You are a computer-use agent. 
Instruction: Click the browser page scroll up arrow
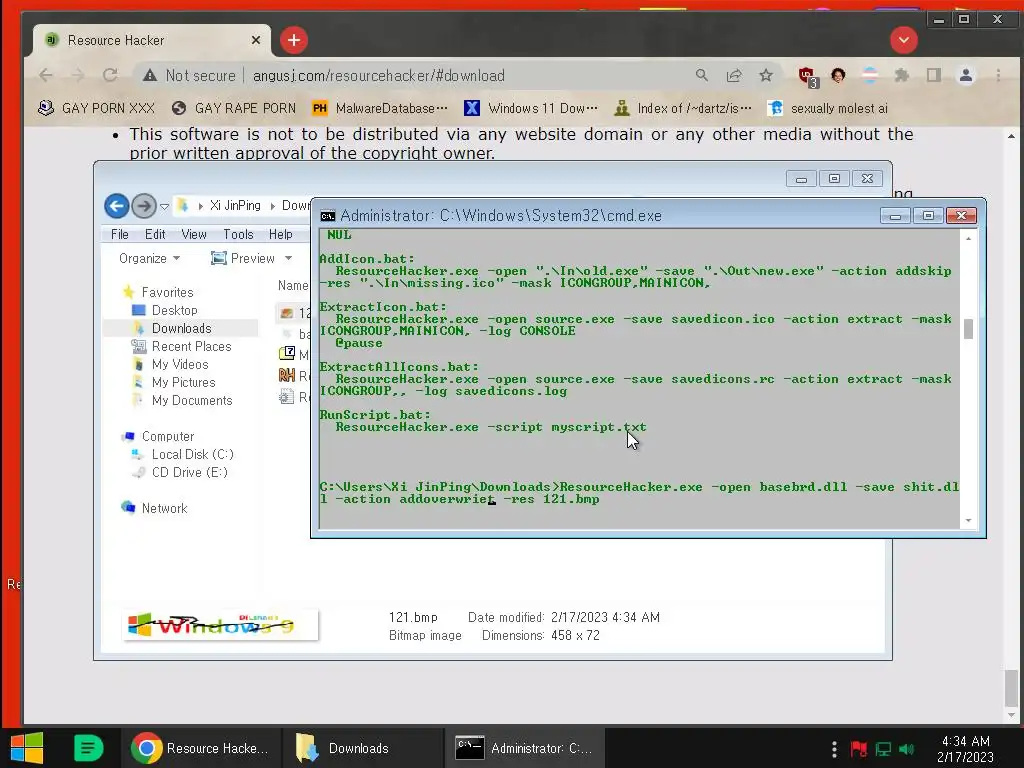1011,136
